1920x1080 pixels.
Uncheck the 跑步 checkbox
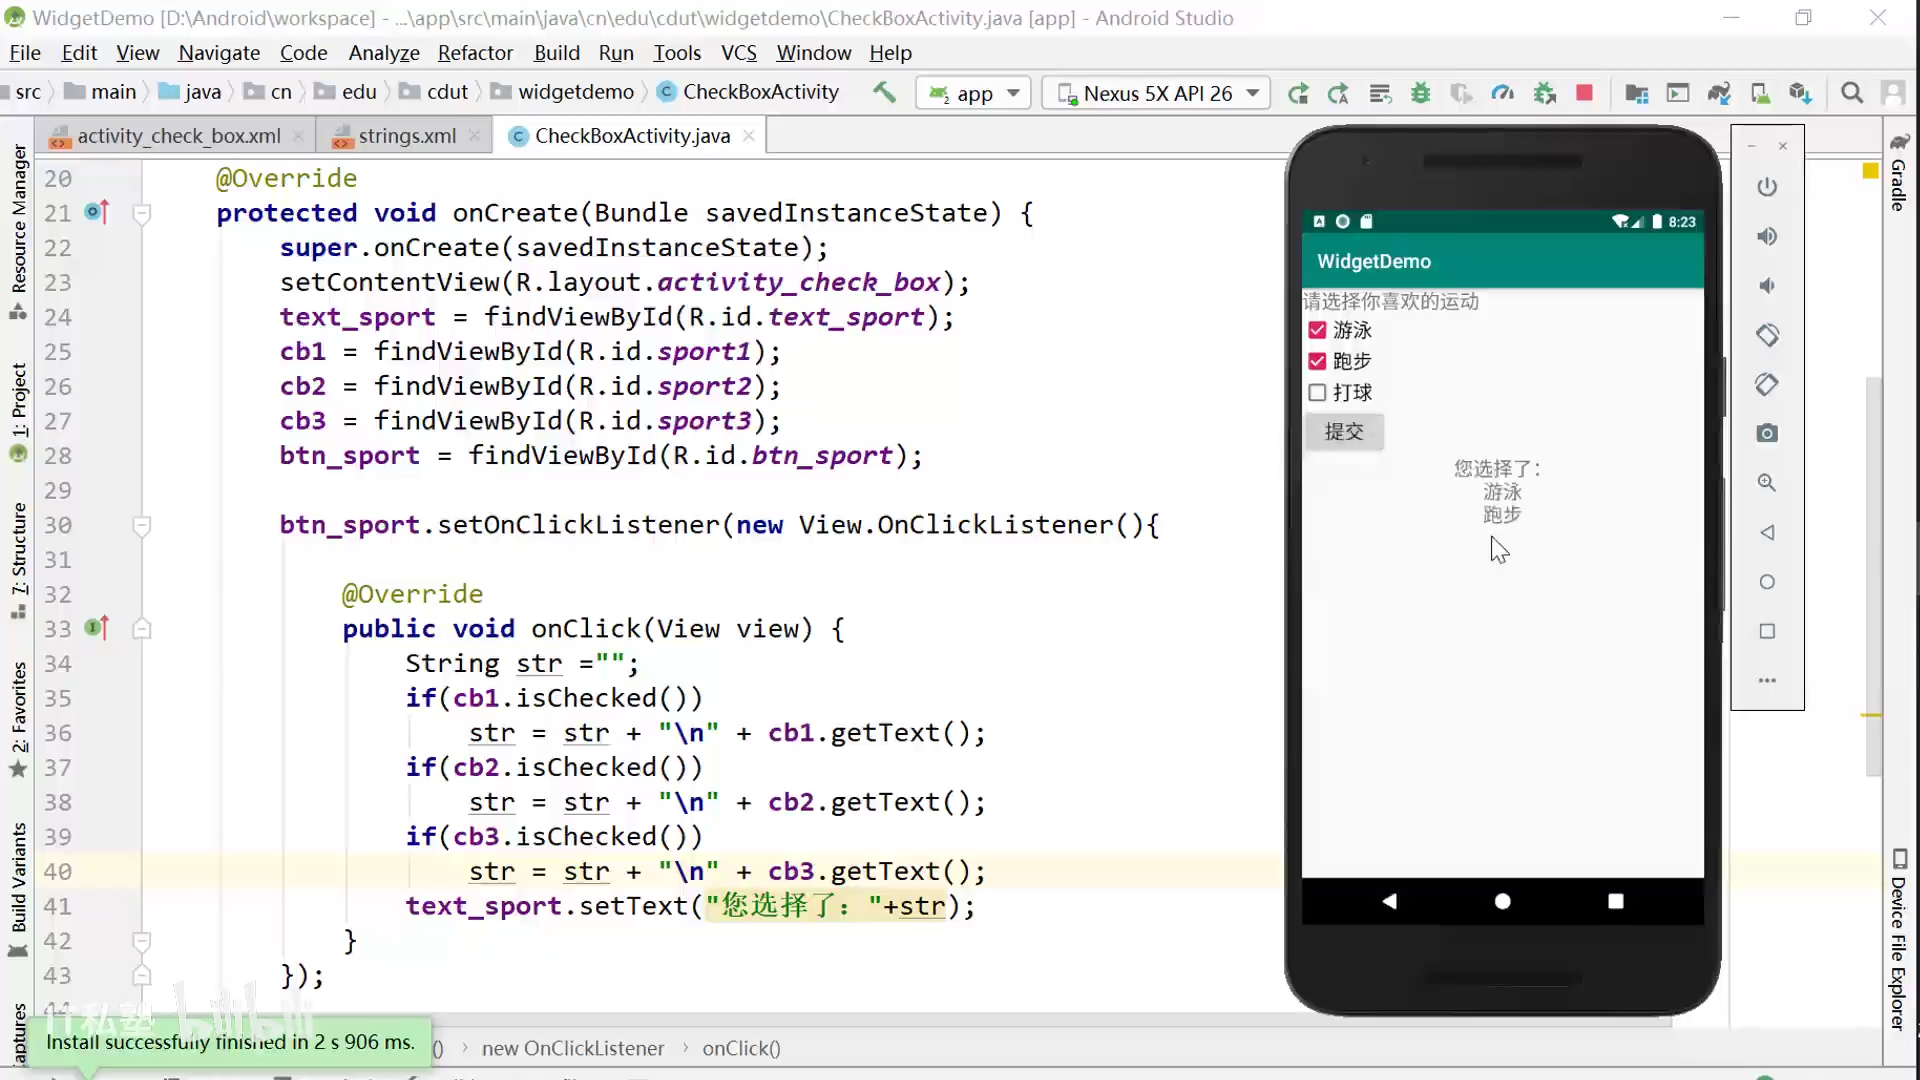click(x=1317, y=361)
